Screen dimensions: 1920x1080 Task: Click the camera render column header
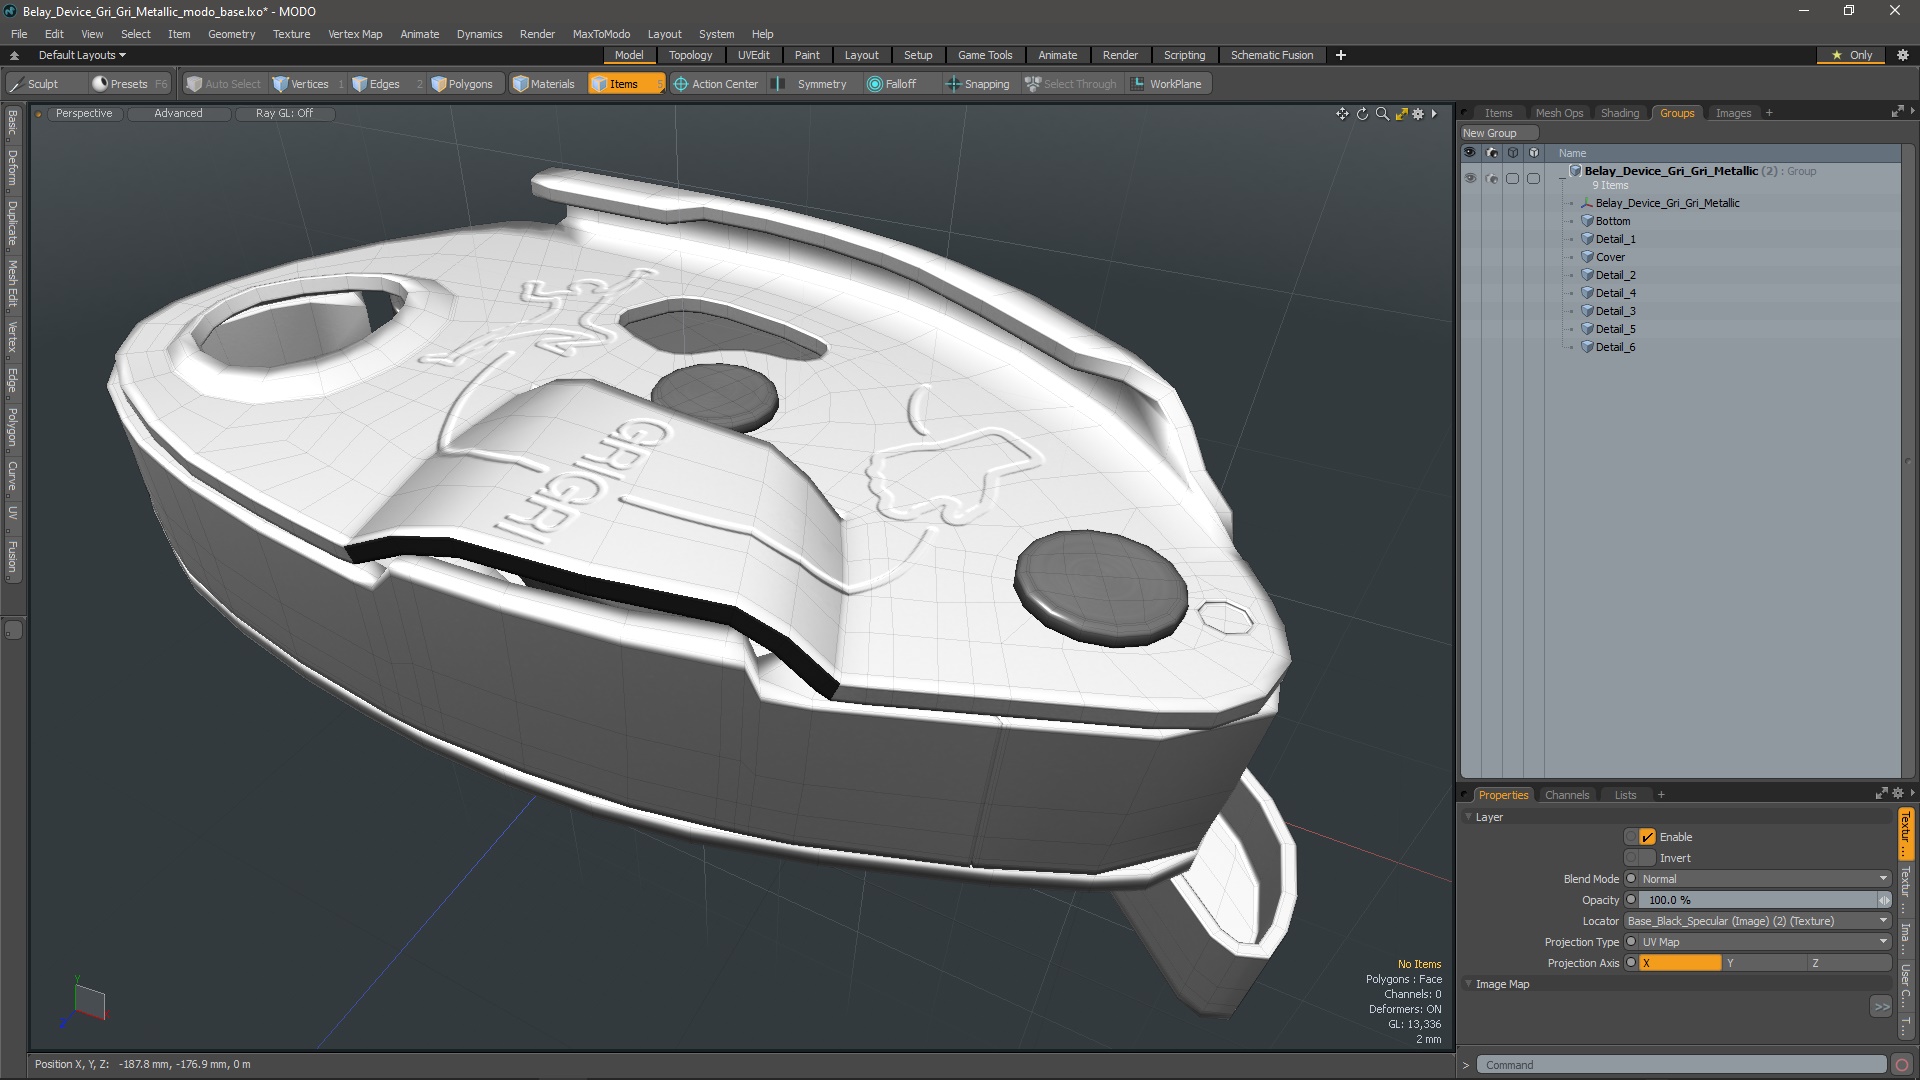[1491, 153]
